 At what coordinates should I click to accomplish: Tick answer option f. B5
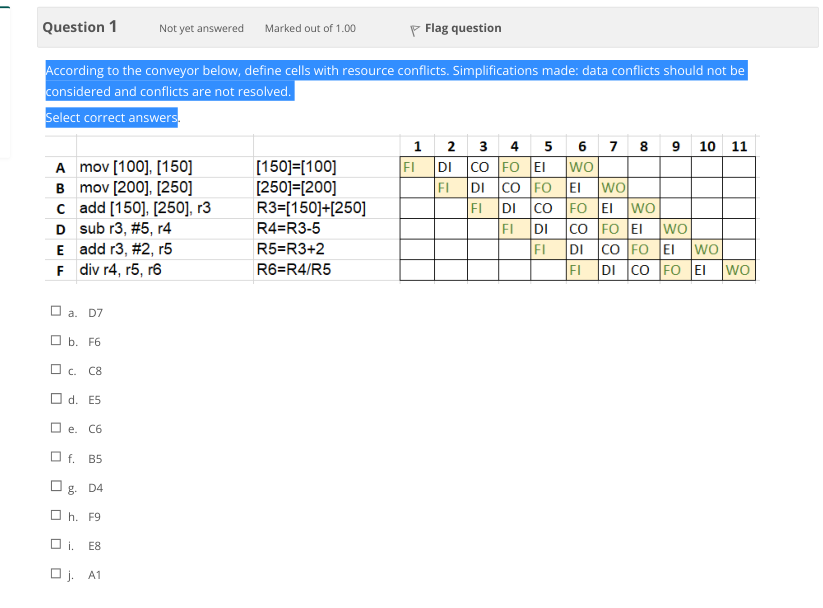tap(56, 455)
